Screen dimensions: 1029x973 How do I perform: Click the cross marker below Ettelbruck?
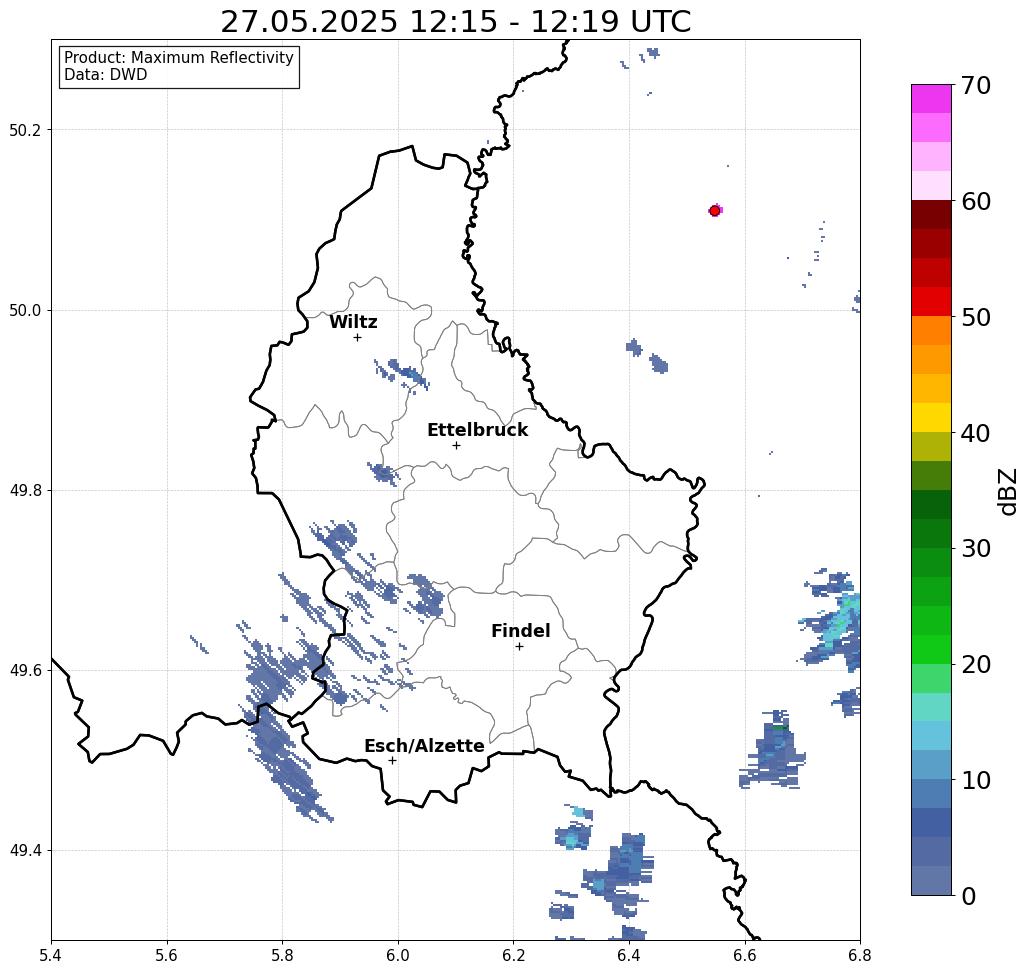point(457,445)
